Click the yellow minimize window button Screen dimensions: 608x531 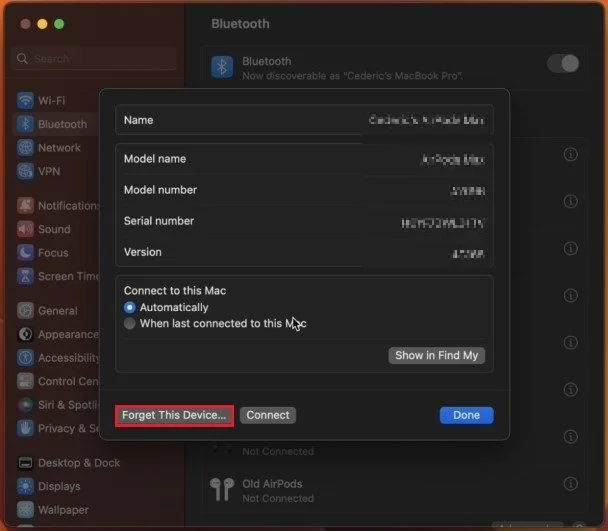[x=42, y=24]
